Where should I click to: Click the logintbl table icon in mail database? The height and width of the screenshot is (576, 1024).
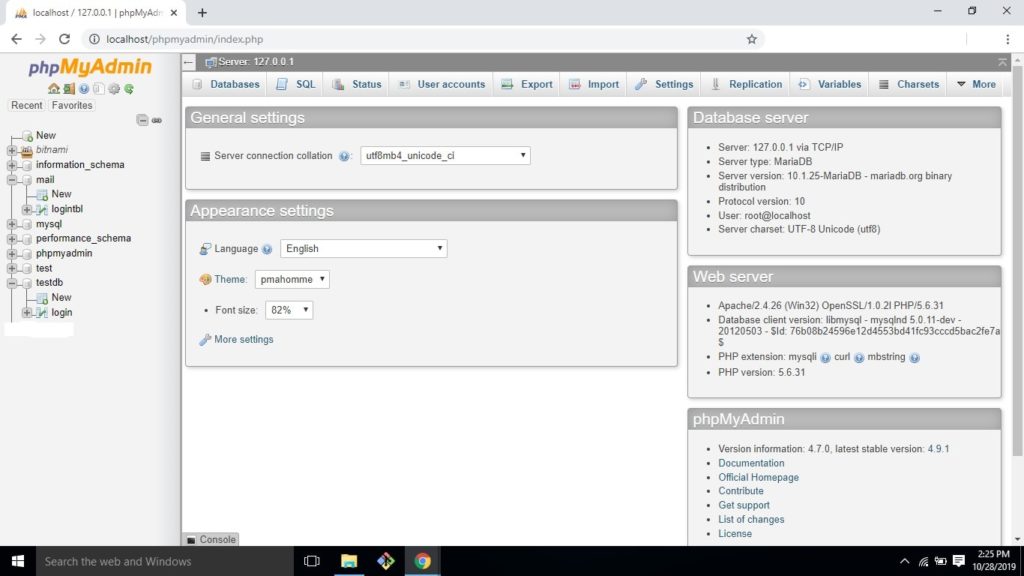tap(42, 210)
